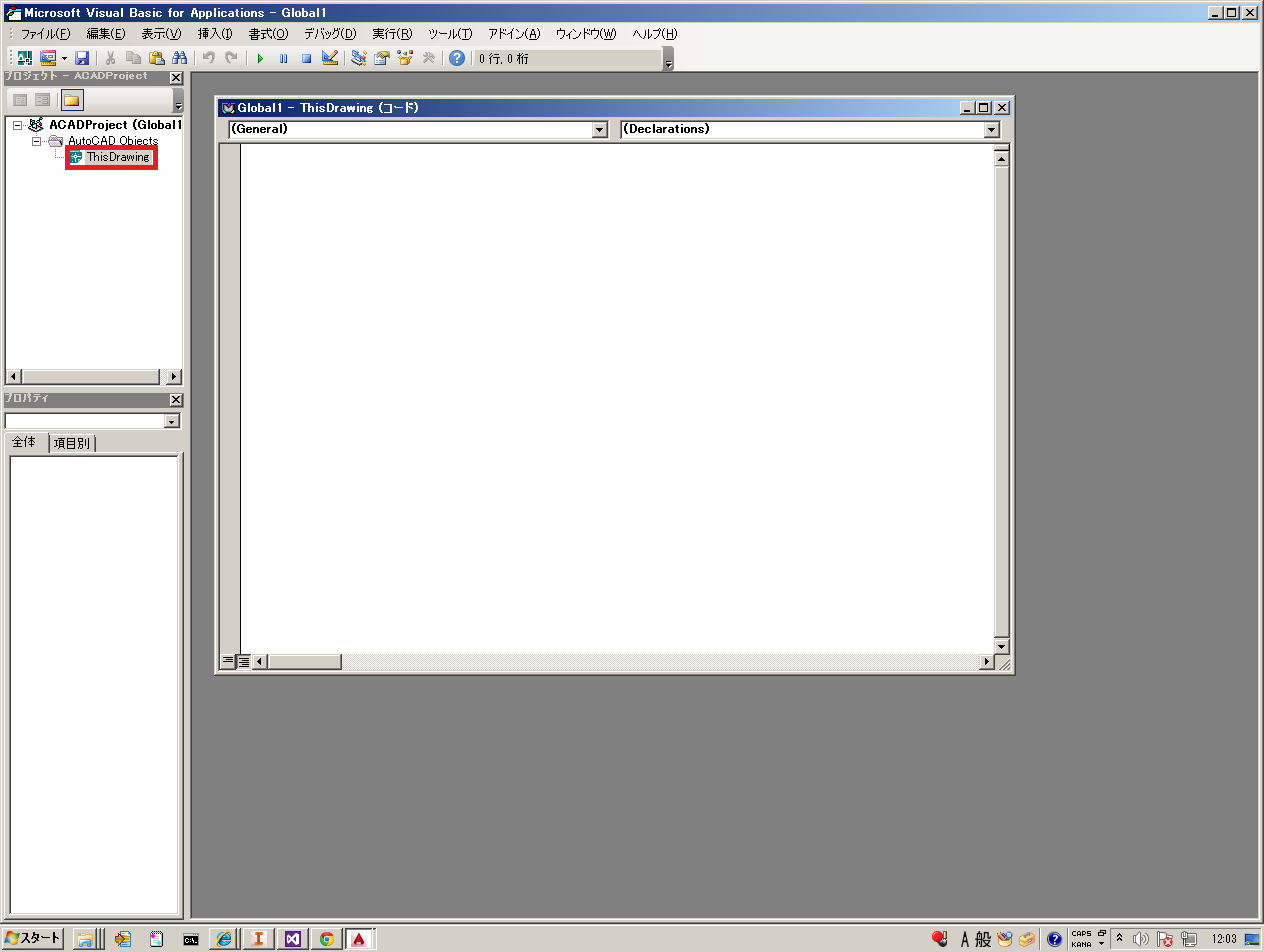
Task: Select ACADProject (Global1) in project tree
Action: pos(115,125)
